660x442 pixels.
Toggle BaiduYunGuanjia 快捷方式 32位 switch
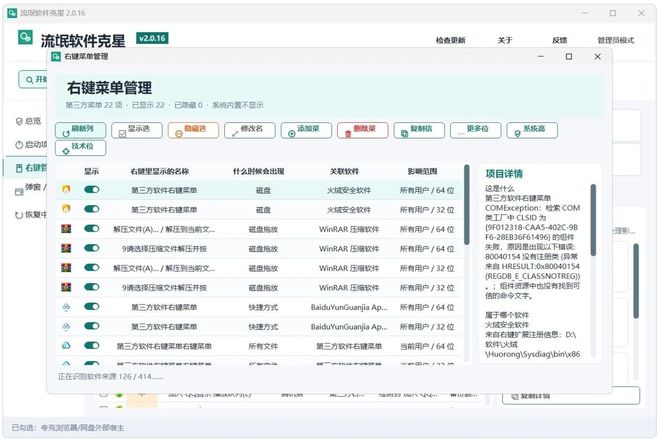coord(91,326)
